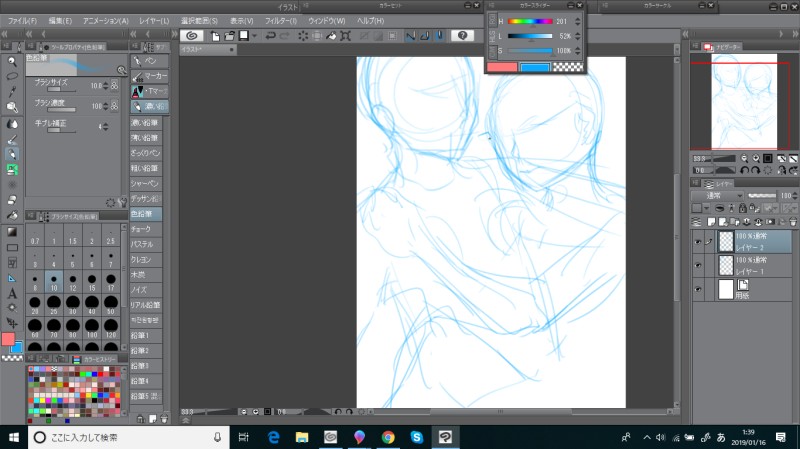This screenshot has height=449, width=800.
Task: Click the Clear (dotted circle) icon
Action: (303, 36)
